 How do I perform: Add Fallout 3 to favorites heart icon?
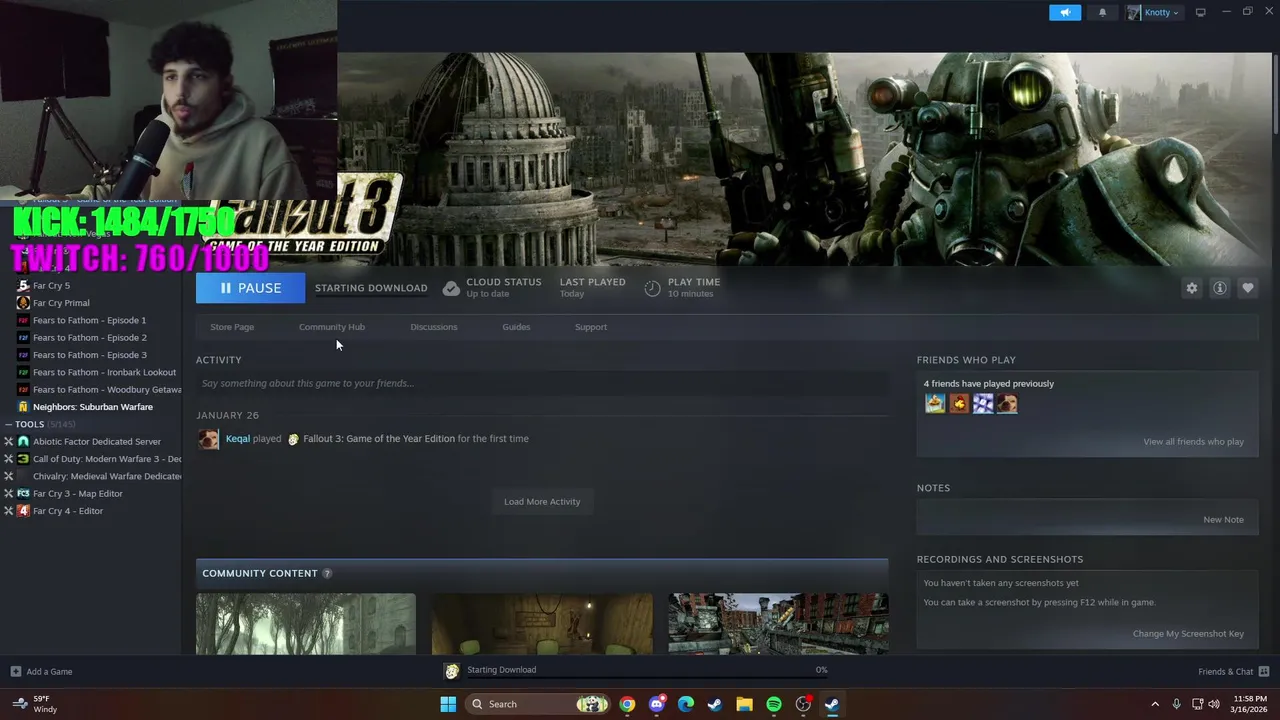click(x=1248, y=288)
